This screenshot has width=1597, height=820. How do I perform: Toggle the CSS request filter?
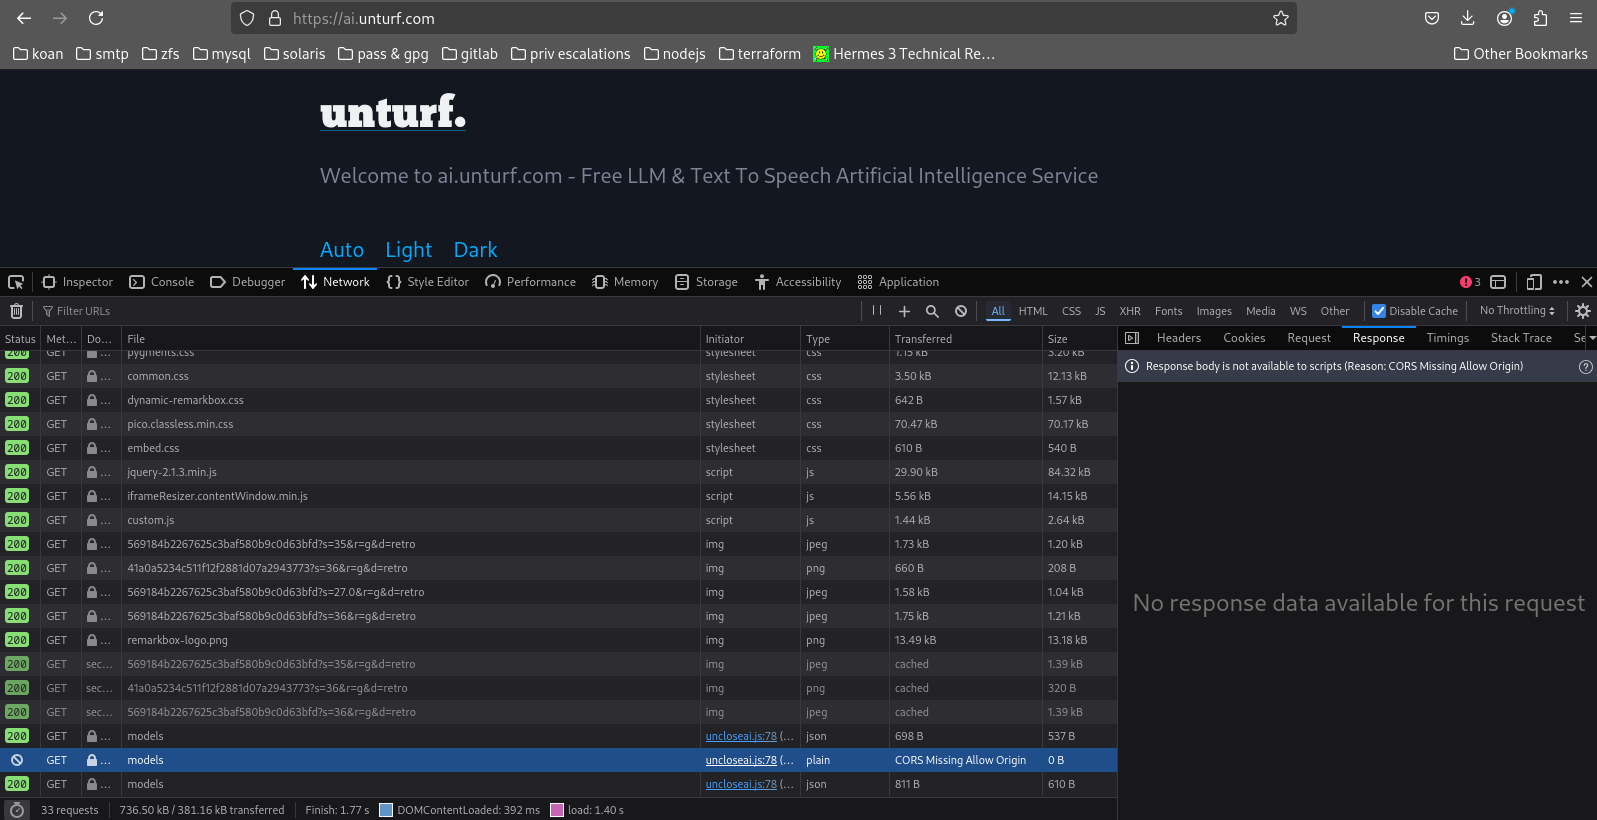click(x=1071, y=311)
